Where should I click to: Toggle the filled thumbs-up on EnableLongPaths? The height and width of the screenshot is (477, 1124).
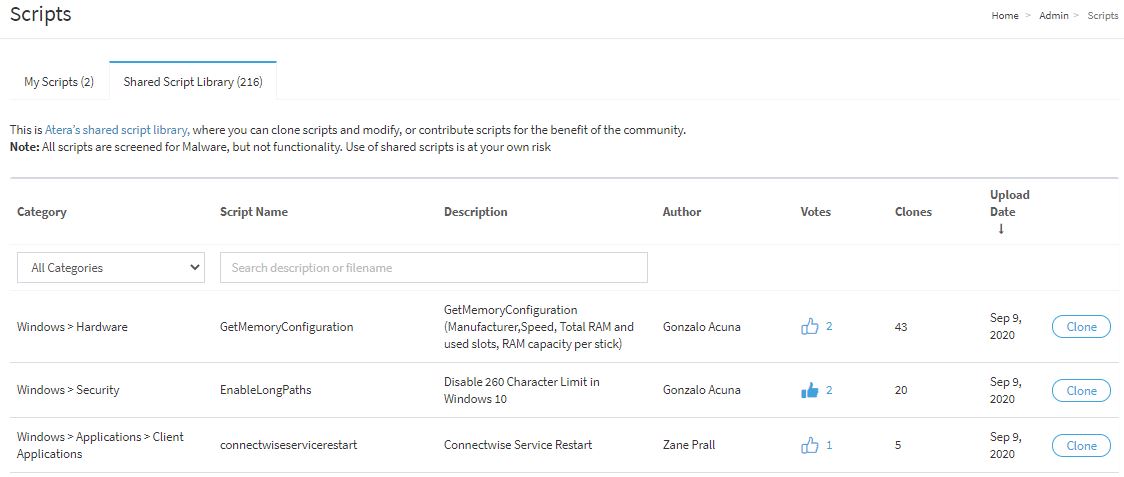pos(809,391)
